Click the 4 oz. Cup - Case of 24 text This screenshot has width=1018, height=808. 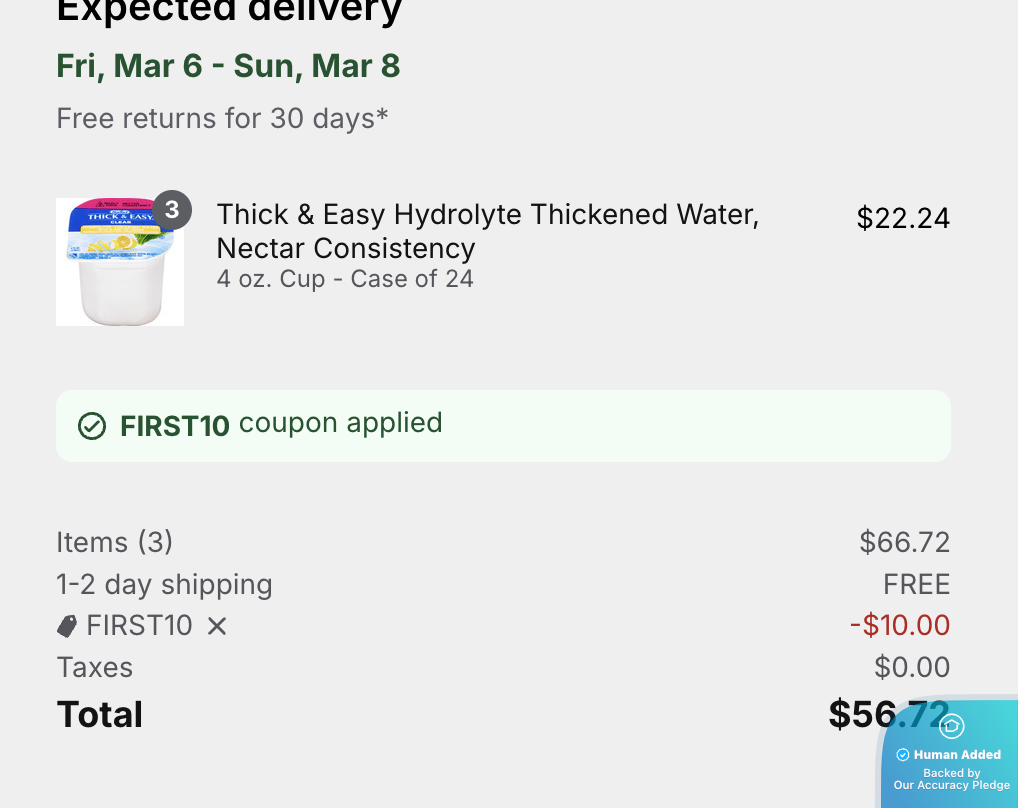pyautogui.click(x=345, y=278)
